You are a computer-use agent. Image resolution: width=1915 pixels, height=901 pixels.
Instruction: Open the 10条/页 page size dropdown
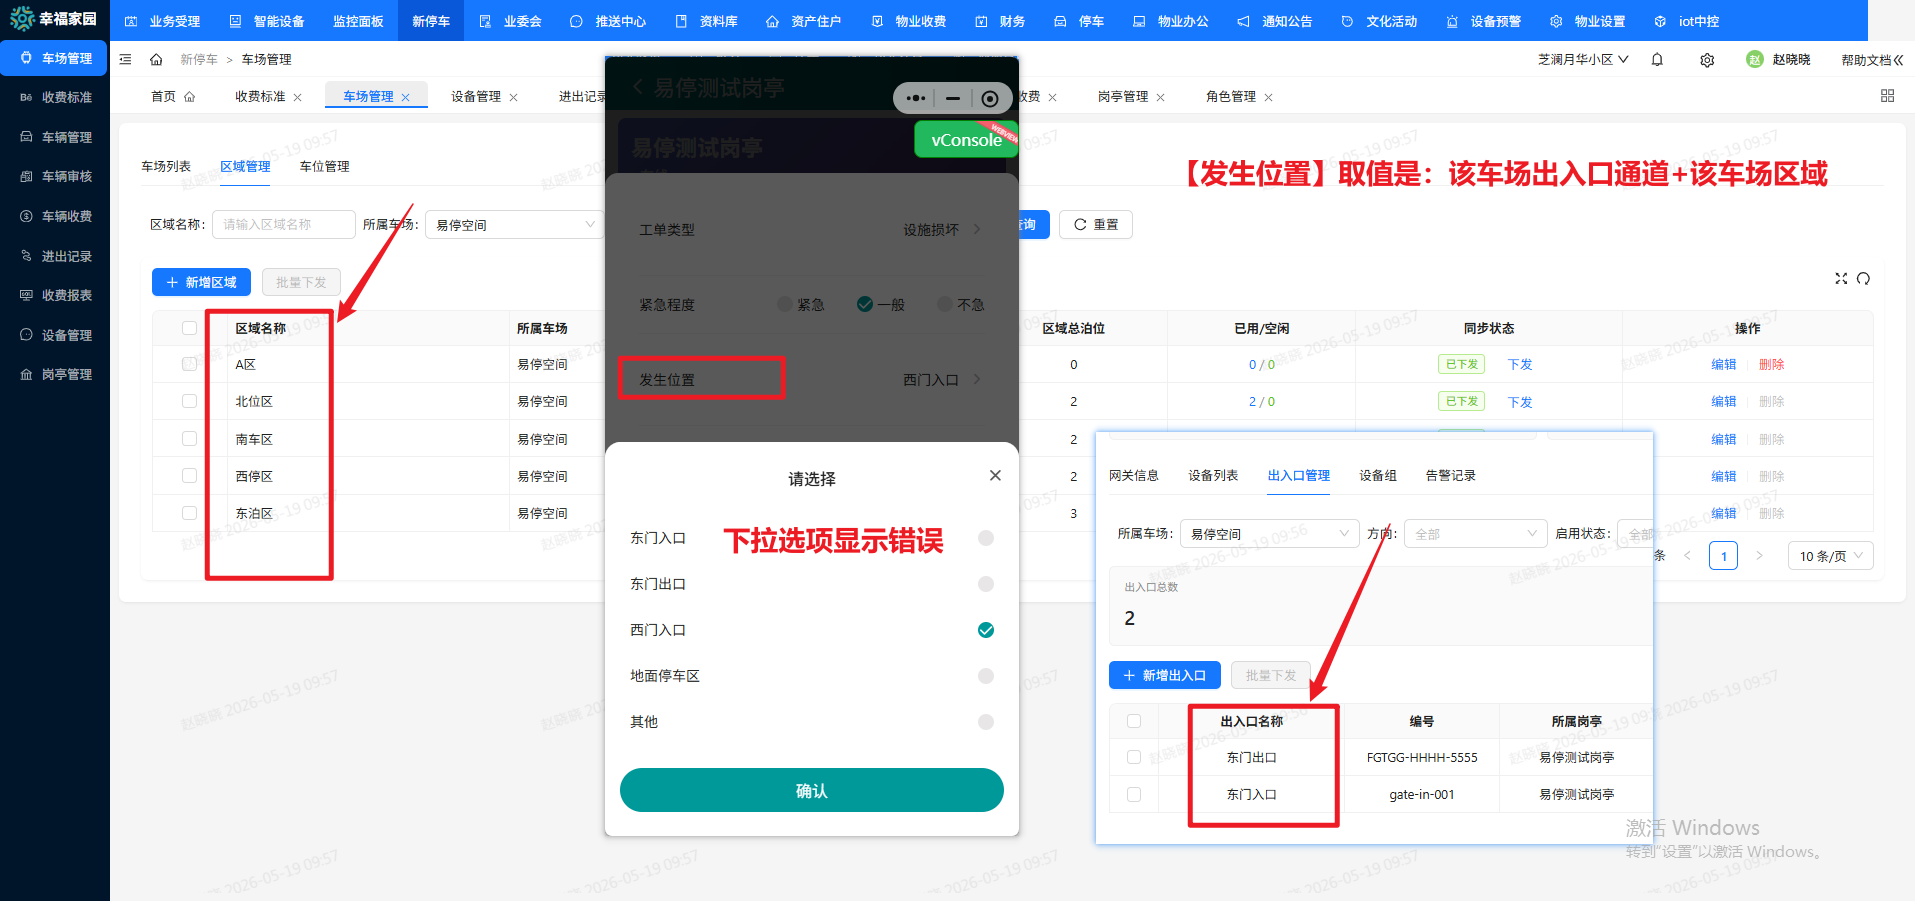(x=1830, y=556)
